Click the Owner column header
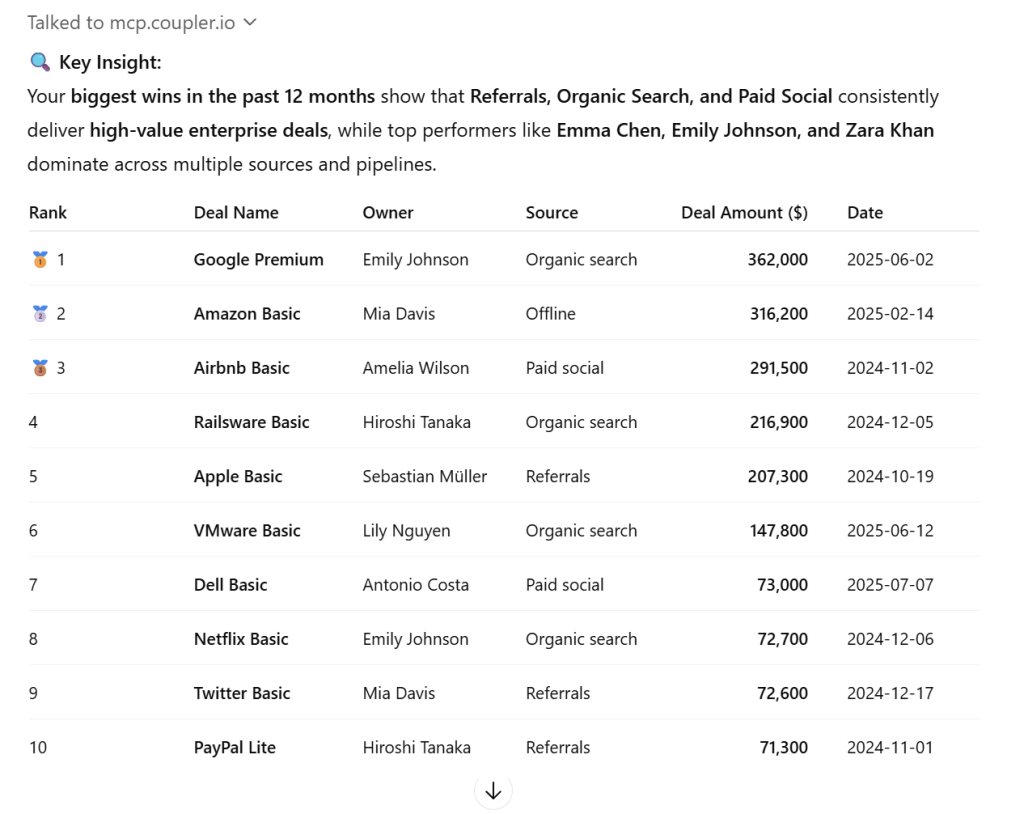 [x=388, y=212]
